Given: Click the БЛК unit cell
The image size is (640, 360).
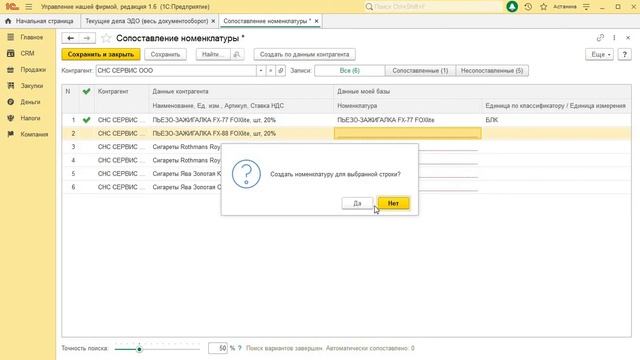Looking at the screenshot, I should click(x=556, y=120).
